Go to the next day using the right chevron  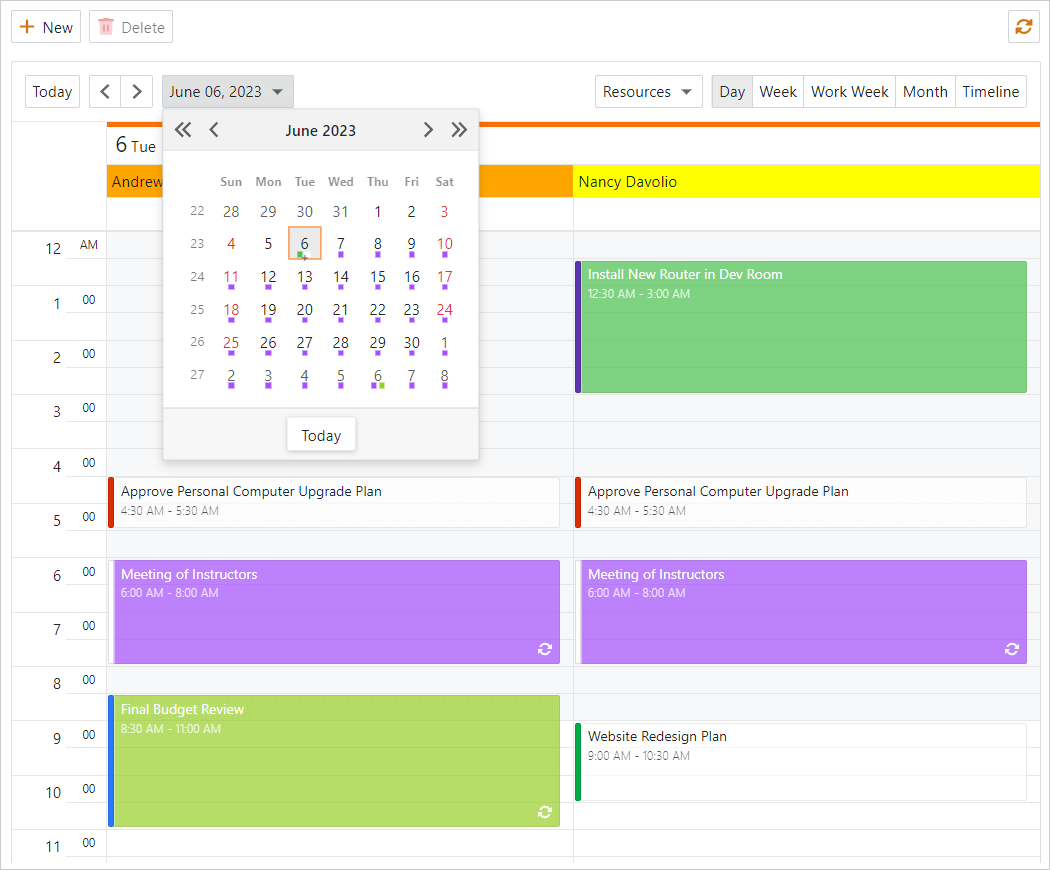click(x=137, y=91)
